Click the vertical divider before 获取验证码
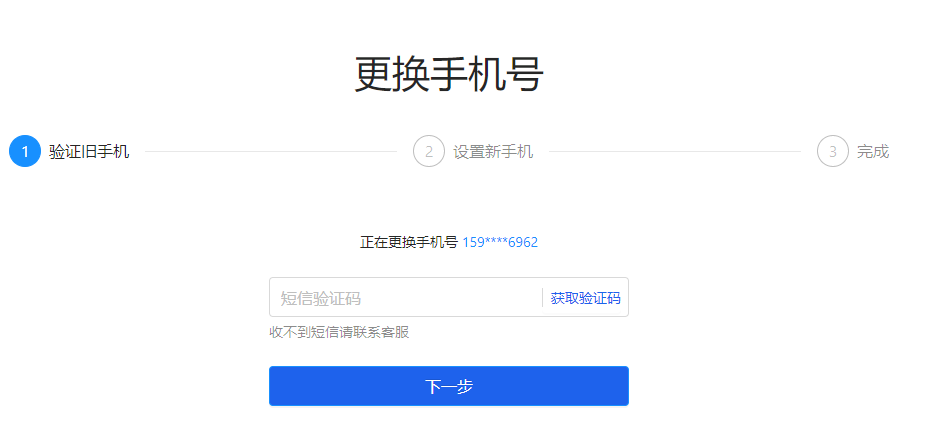The width and height of the screenshot is (934, 432). (543, 297)
